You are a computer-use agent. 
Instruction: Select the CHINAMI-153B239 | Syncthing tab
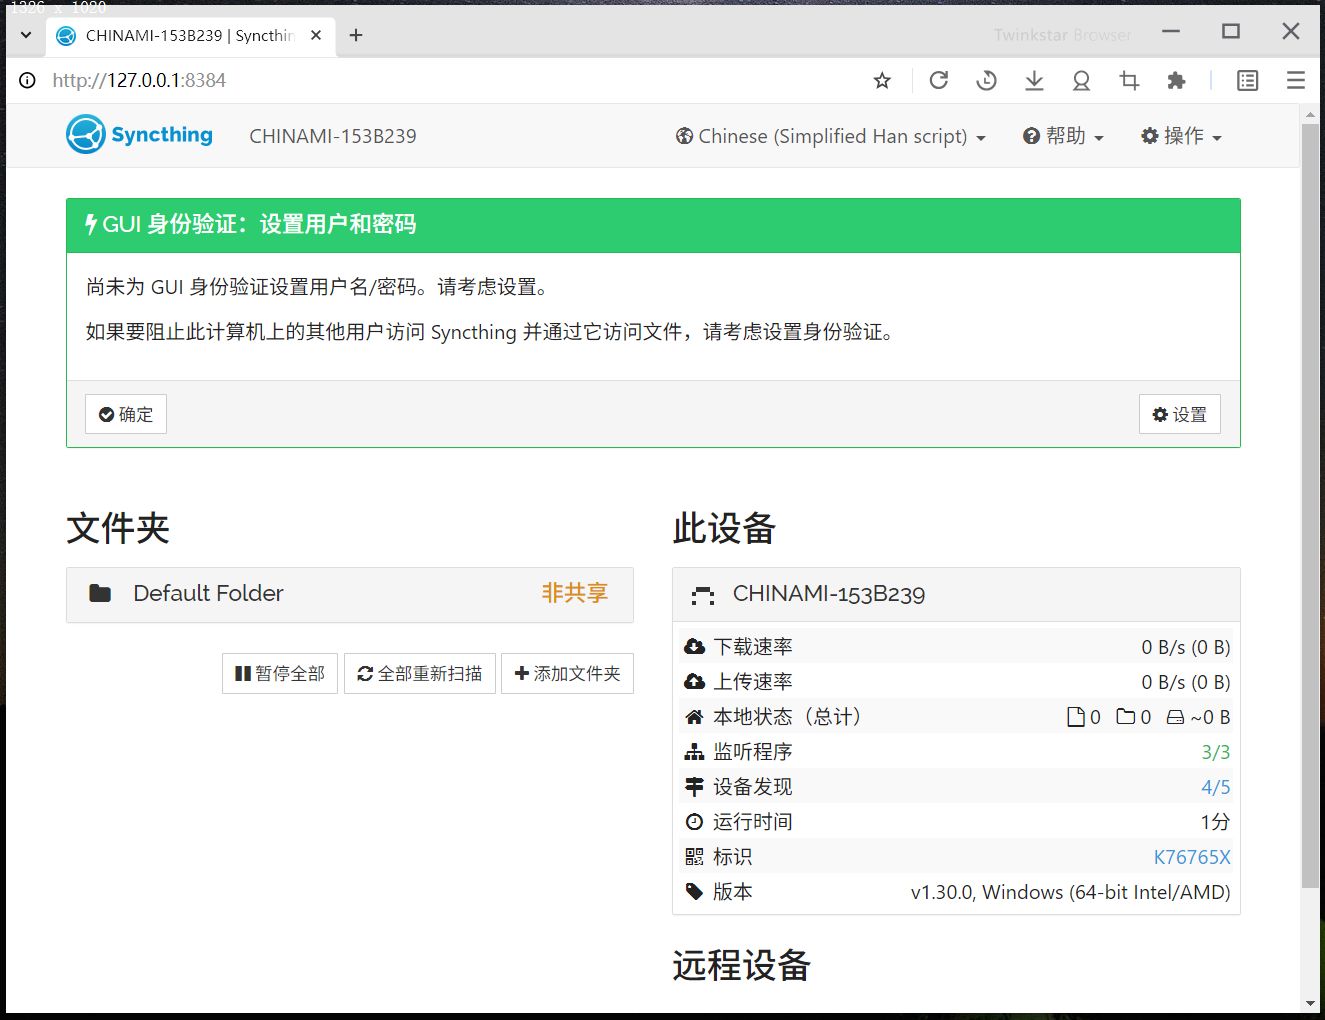190,35
